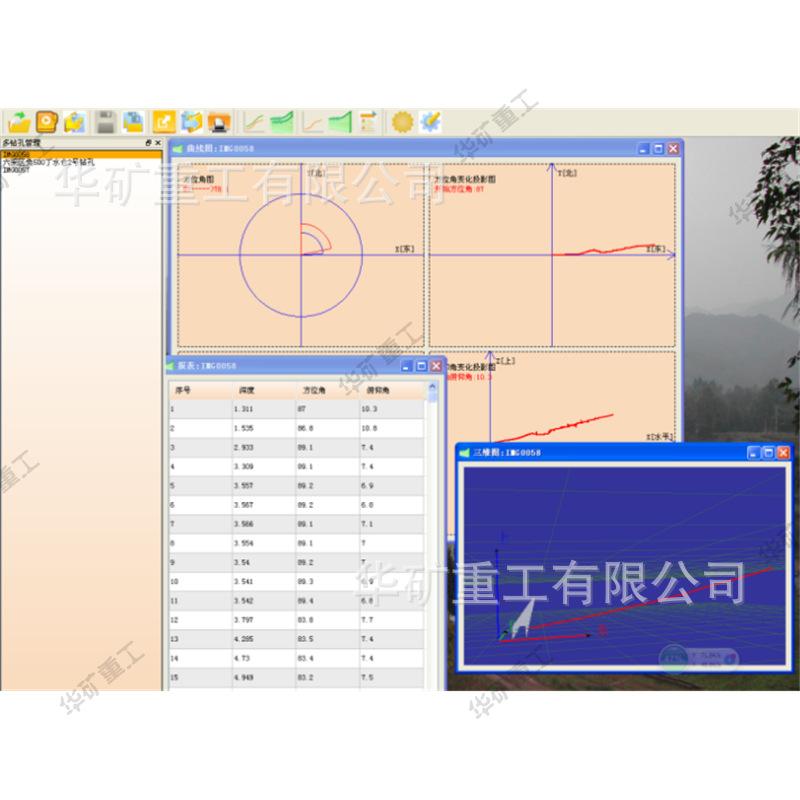Image resolution: width=800 pixels, height=800 pixels.
Task: Click row number 5 in the report table
Action: point(201,486)
